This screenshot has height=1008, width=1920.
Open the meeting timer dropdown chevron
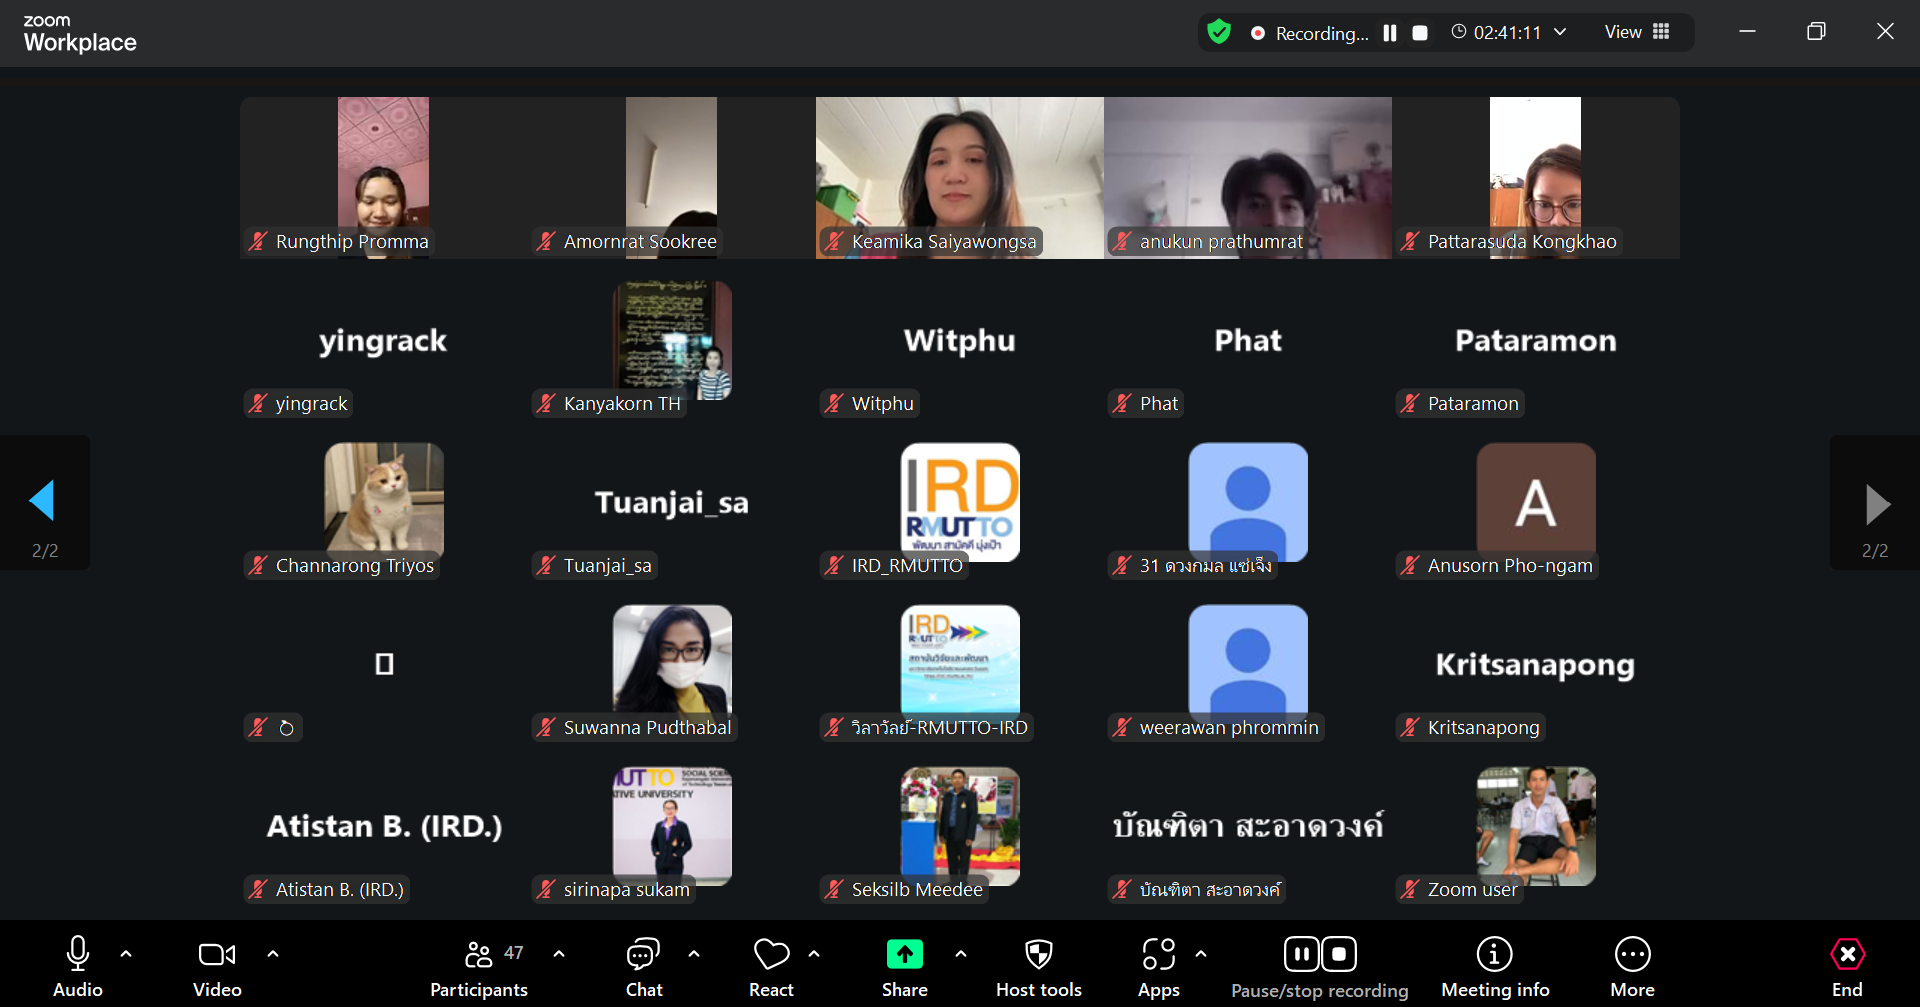point(1560,32)
